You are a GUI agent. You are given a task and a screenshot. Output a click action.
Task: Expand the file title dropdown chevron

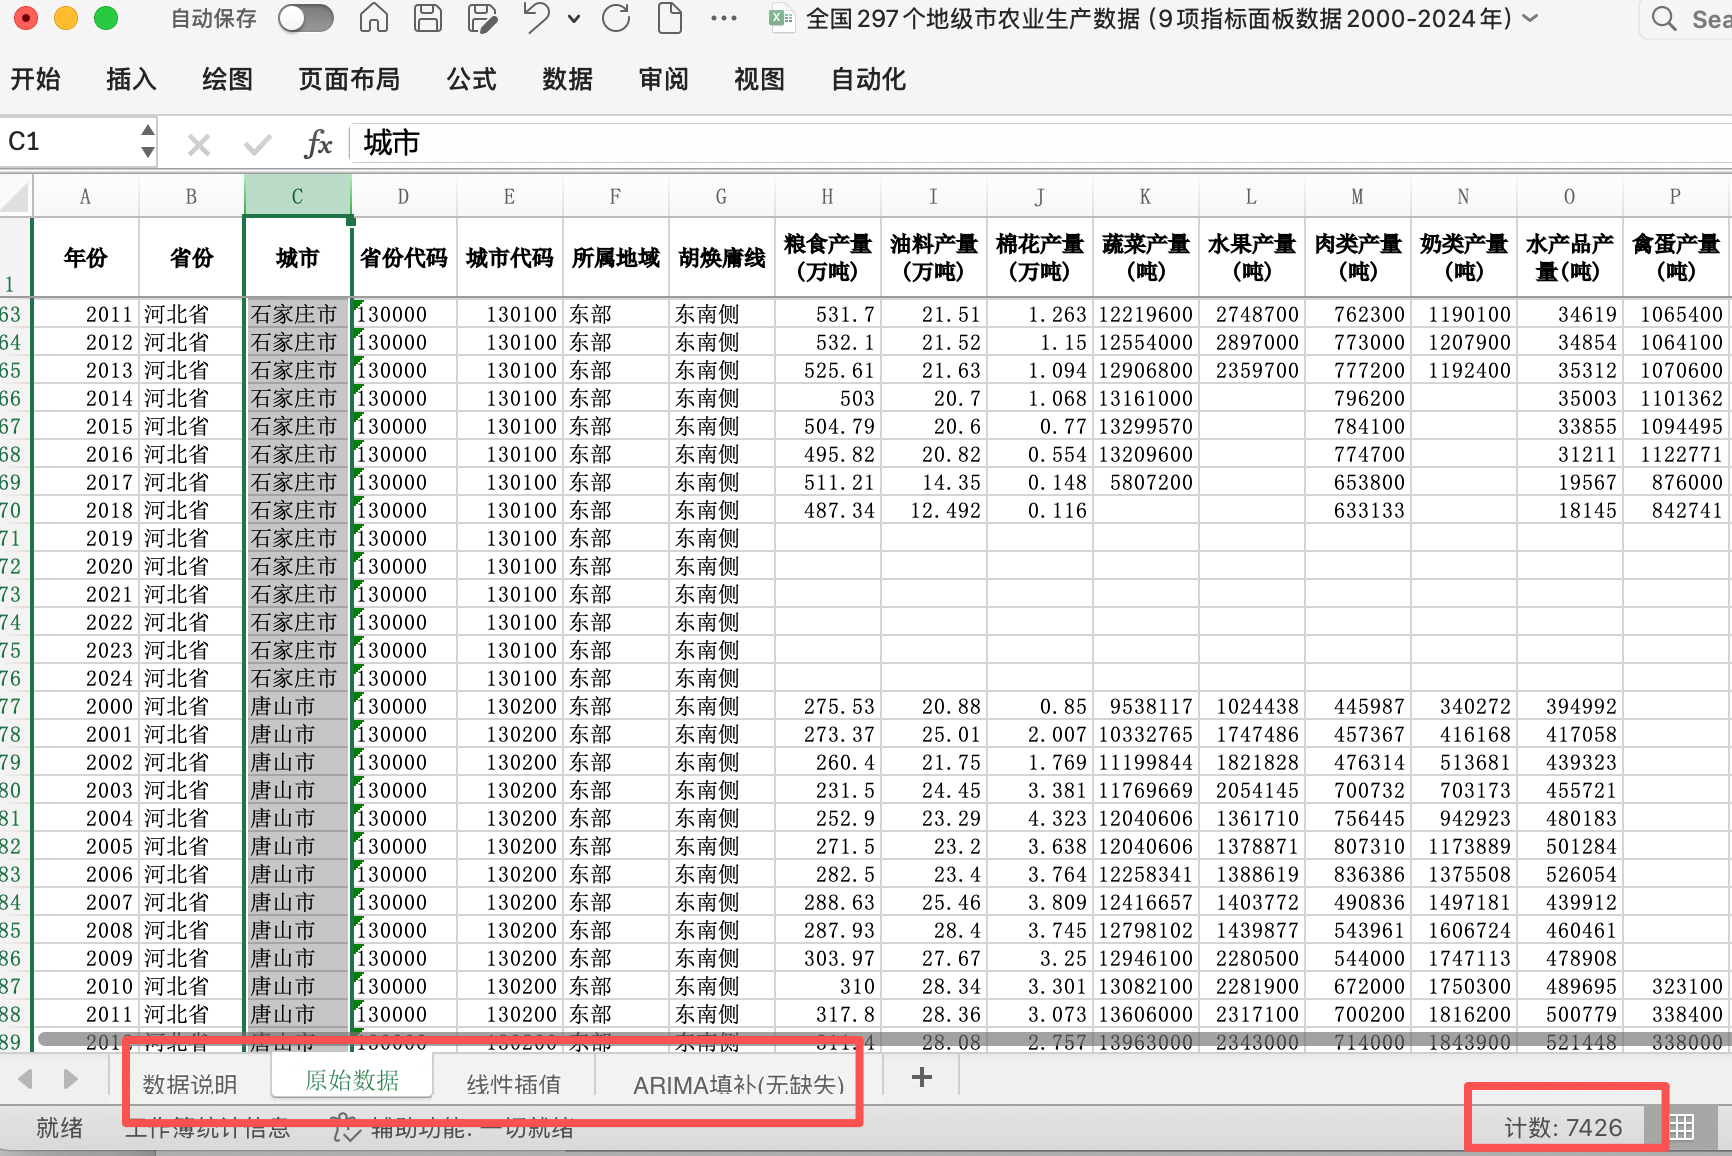click(x=1530, y=18)
